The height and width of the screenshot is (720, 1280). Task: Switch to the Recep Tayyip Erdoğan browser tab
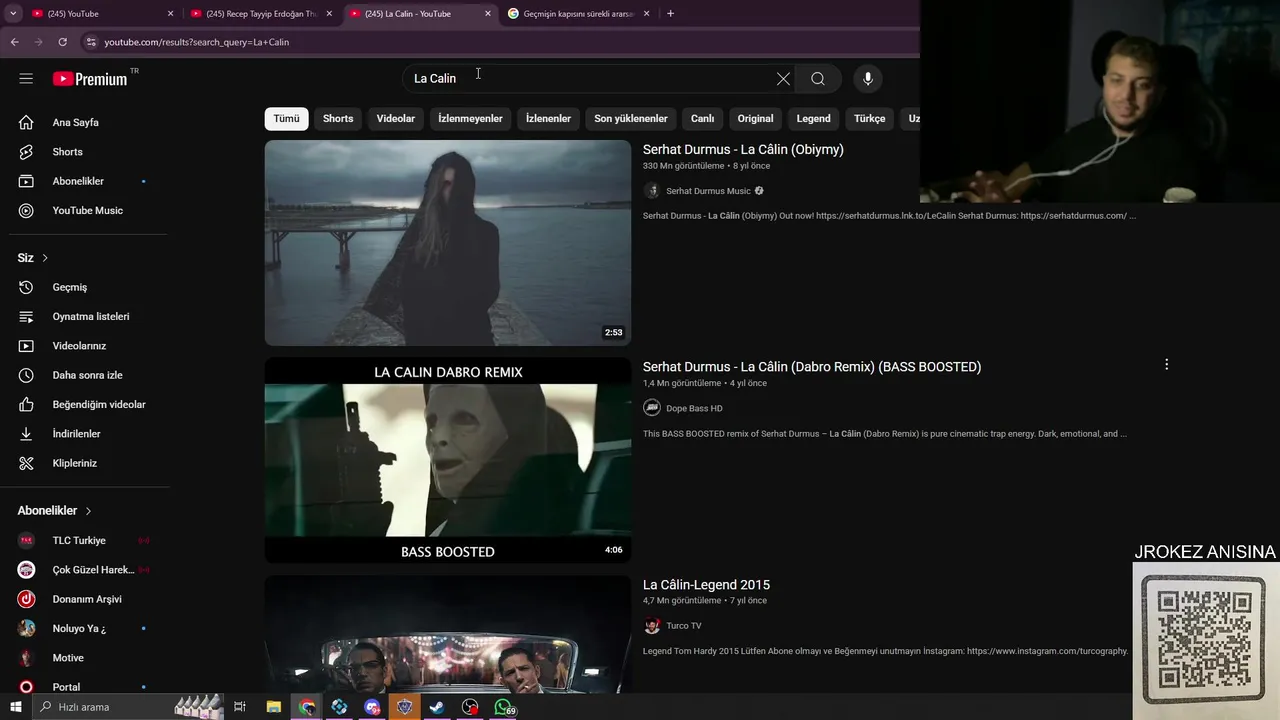click(262, 14)
